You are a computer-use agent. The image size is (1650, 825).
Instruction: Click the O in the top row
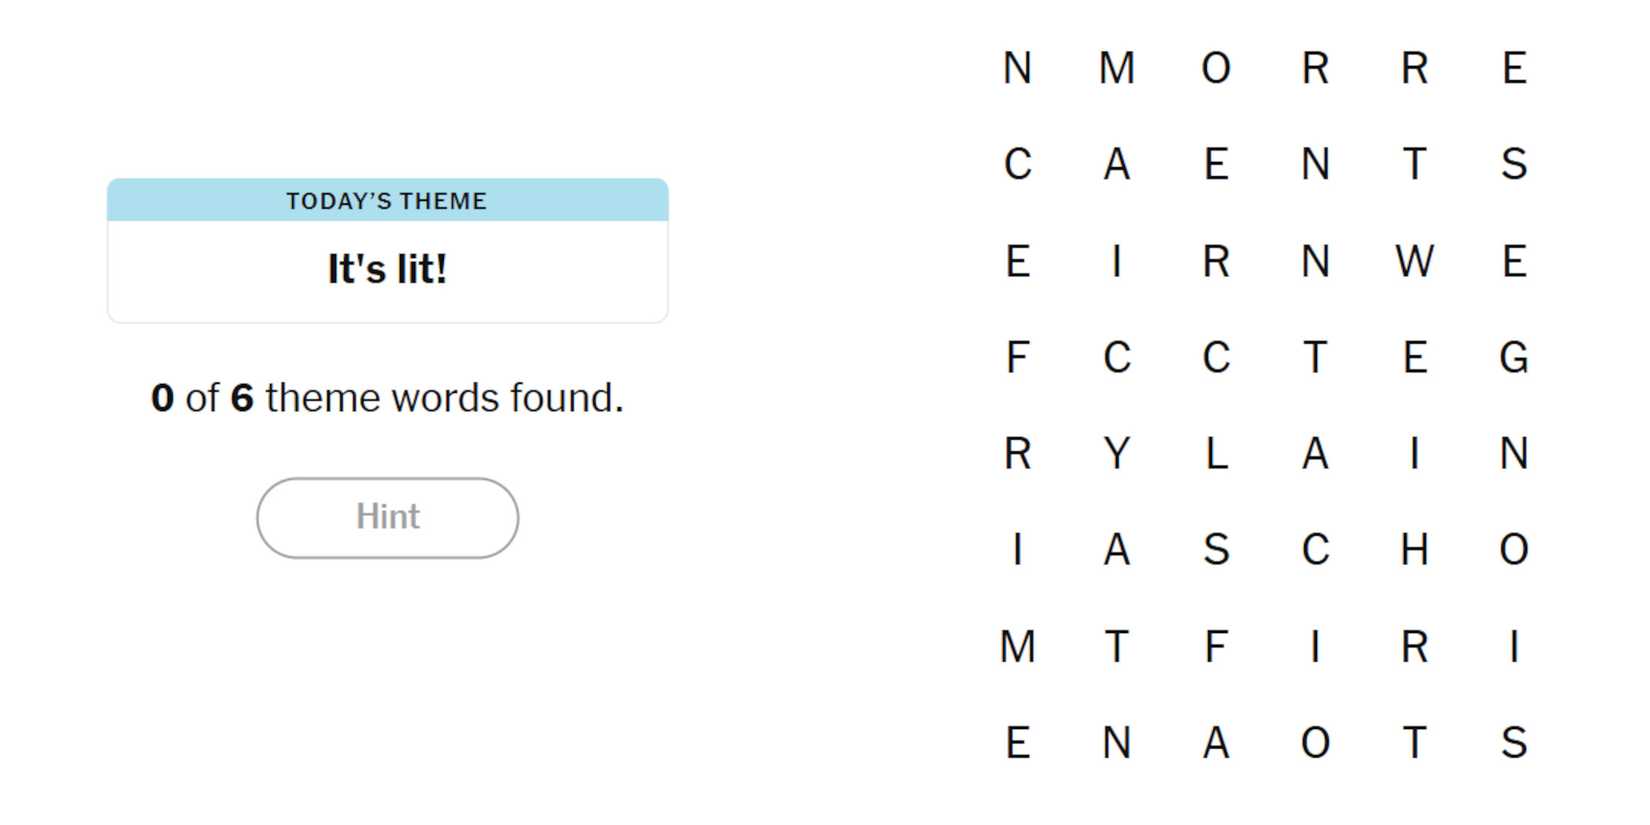1215,68
